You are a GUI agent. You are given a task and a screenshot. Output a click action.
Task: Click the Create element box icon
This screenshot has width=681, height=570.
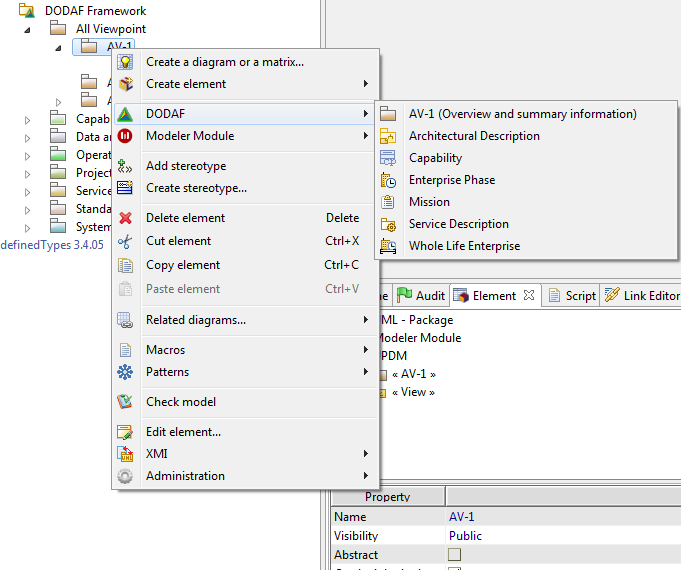pos(126,84)
